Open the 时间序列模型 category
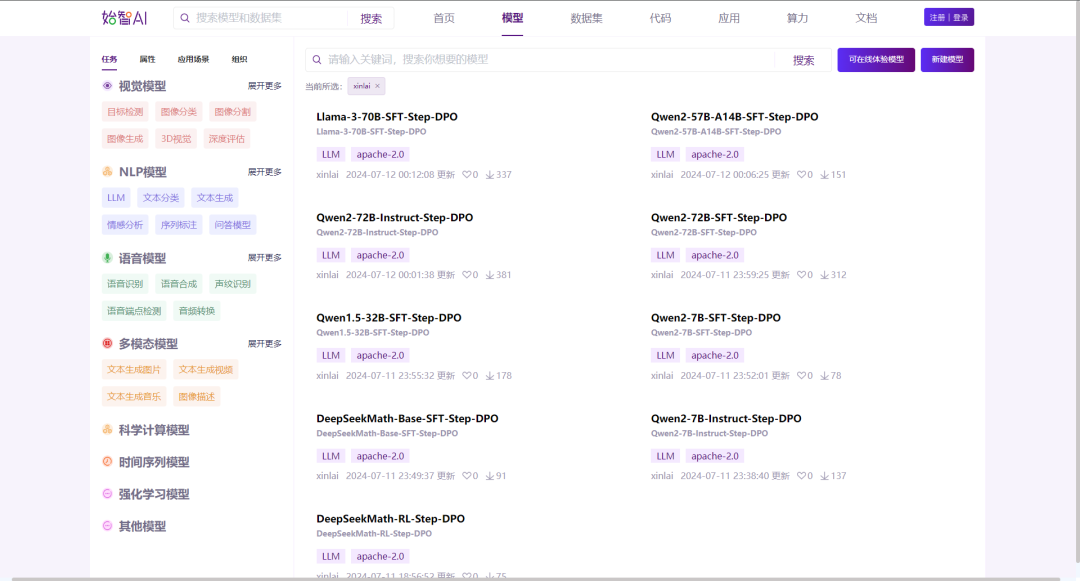The width and height of the screenshot is (1080, 581). (x=154, y=462)
